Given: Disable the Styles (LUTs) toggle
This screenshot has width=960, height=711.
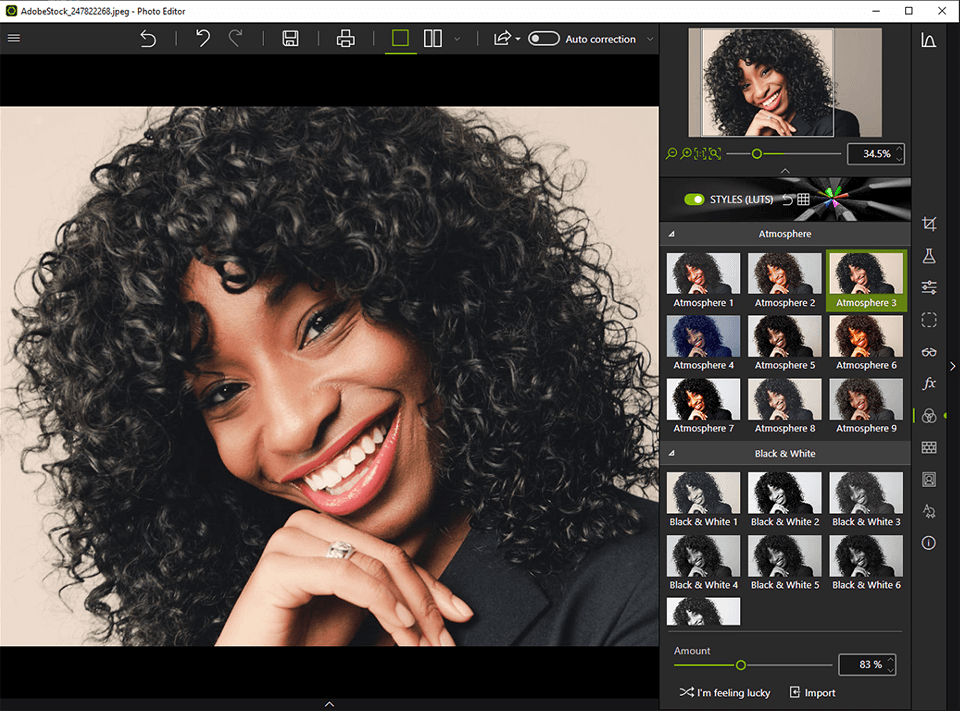Looking at the screenshot, I should pos(694,200).
